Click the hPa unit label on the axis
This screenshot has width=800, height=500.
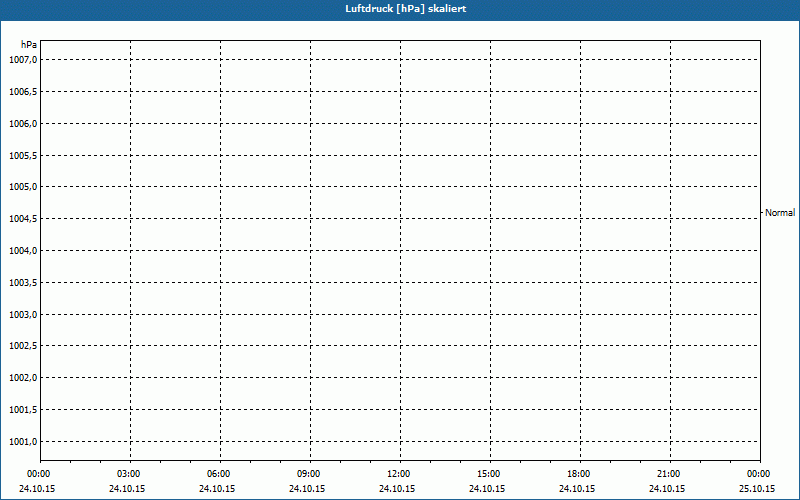tap(29, 45)
